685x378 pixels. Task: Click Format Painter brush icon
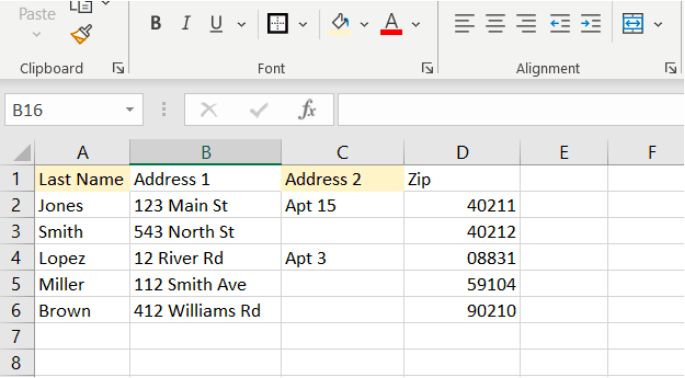[x=82, y=35]
